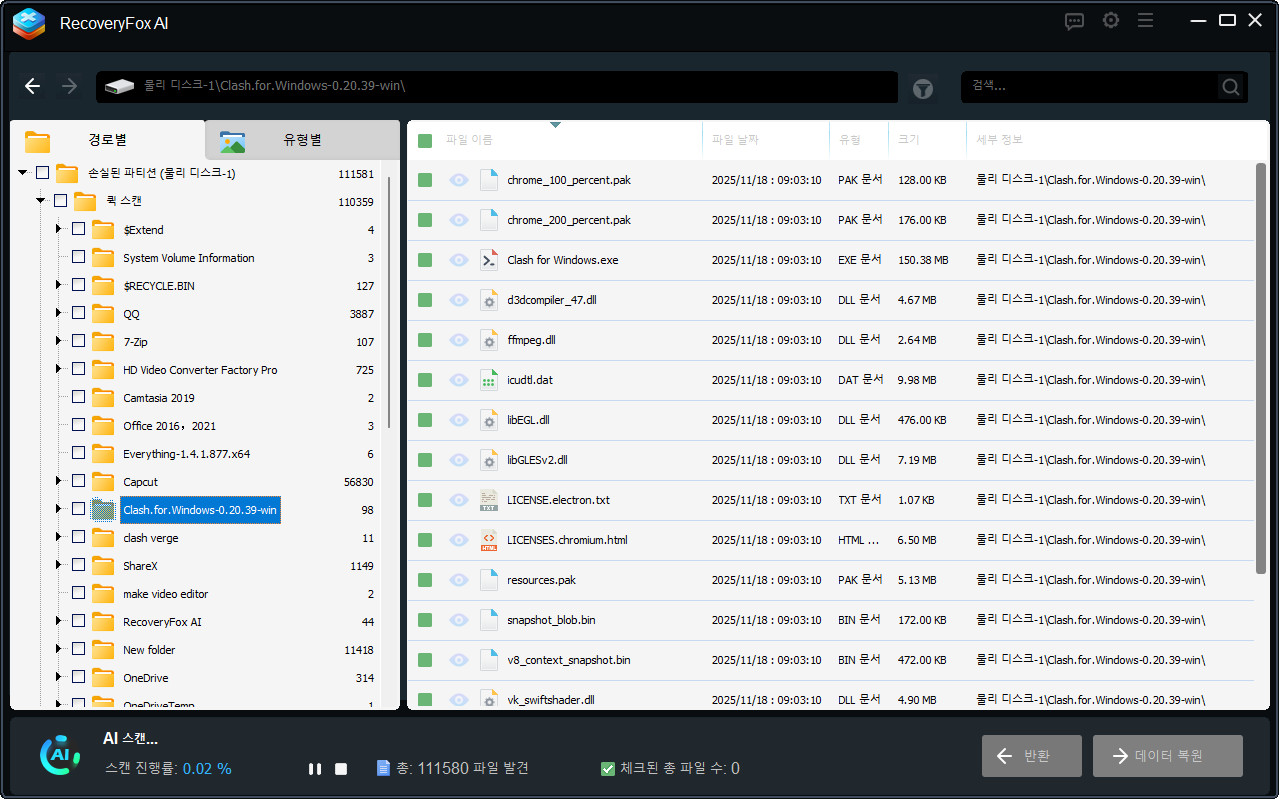Click the Clash for Windows.exe file icon
This screenshot has width=1279, height=799.
[x=488, y=260]
